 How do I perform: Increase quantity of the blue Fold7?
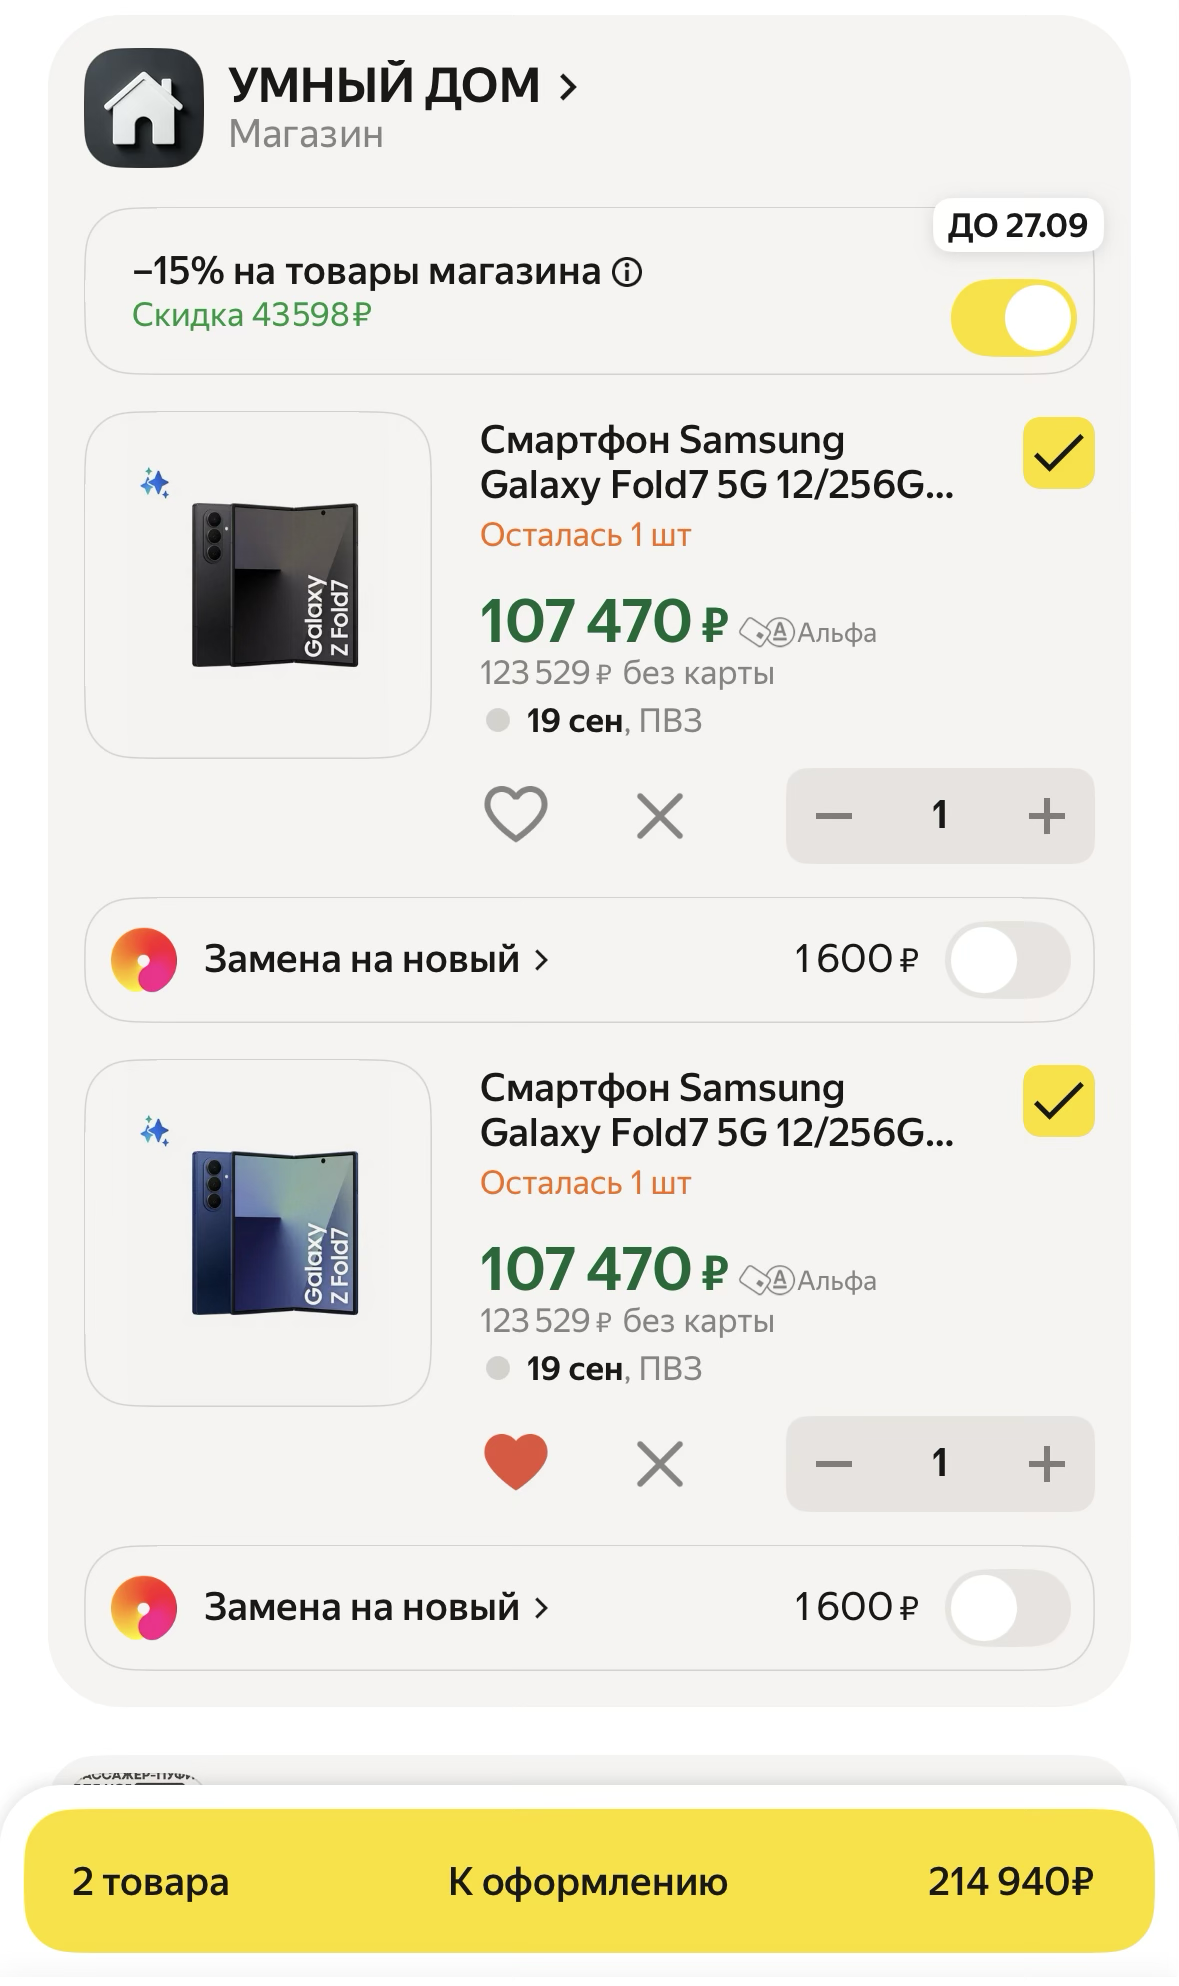tap(1046, 1464)
